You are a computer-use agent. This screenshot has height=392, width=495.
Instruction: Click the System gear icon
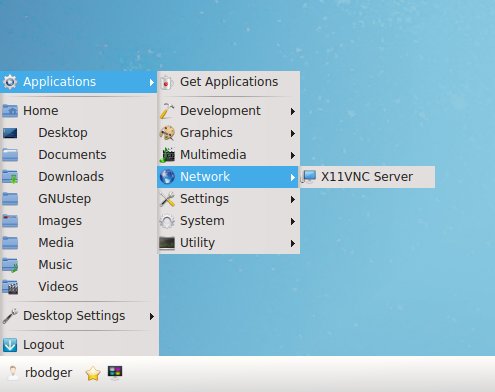(x=167, y=221)
